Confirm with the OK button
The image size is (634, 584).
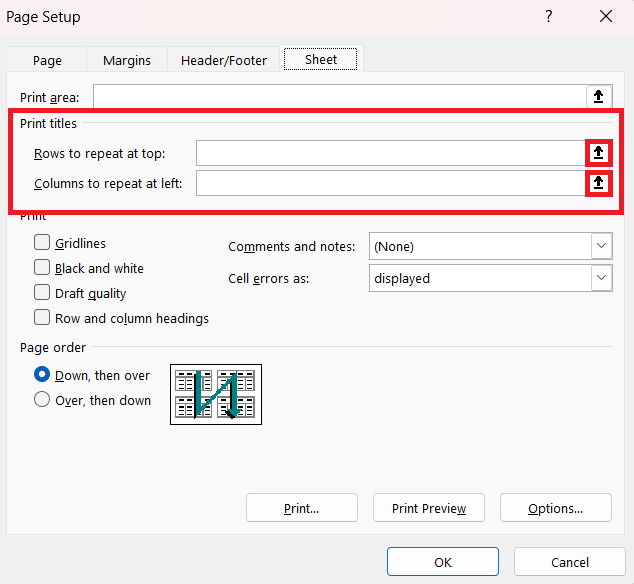(443, 562)
